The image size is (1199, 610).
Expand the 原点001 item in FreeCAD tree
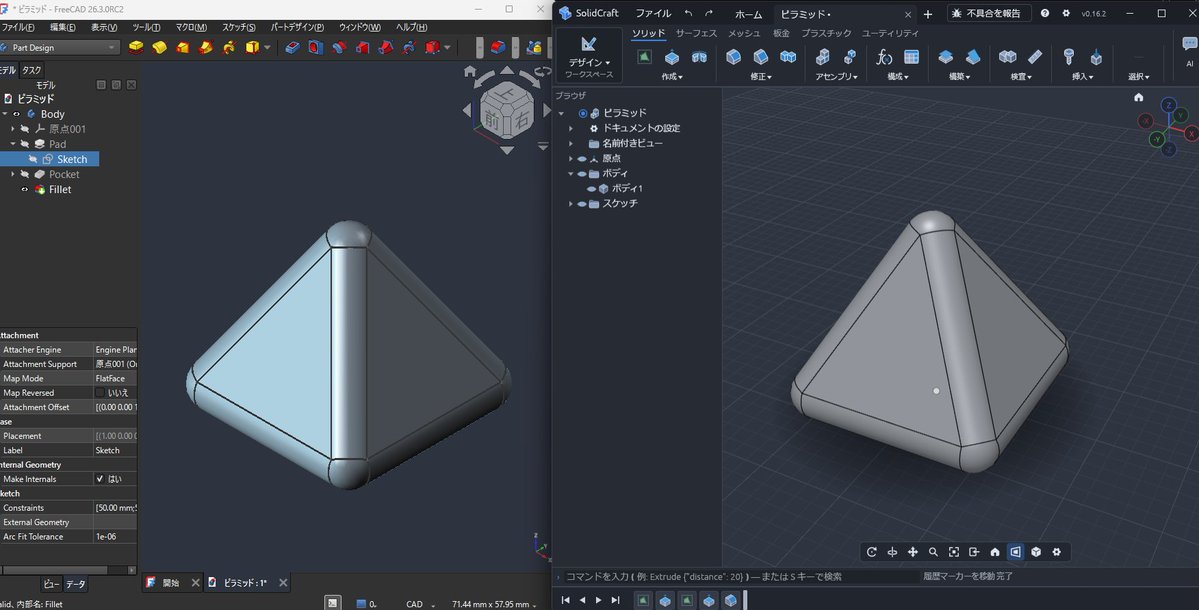point(13,128)
